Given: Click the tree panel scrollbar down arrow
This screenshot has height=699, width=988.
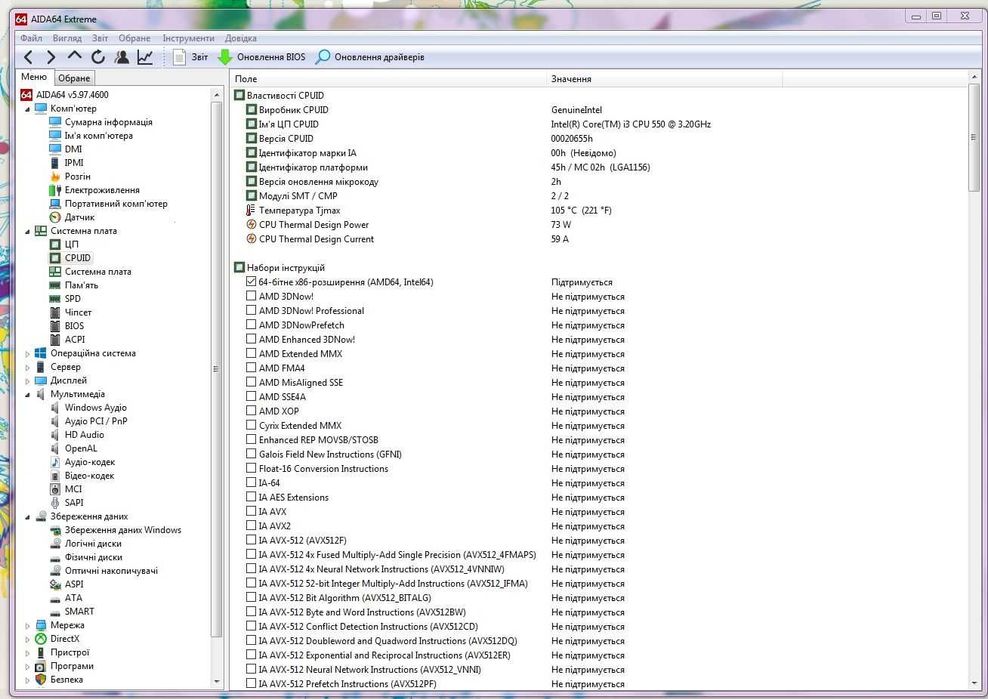Looking at the screenshot, I should (217, 681).
